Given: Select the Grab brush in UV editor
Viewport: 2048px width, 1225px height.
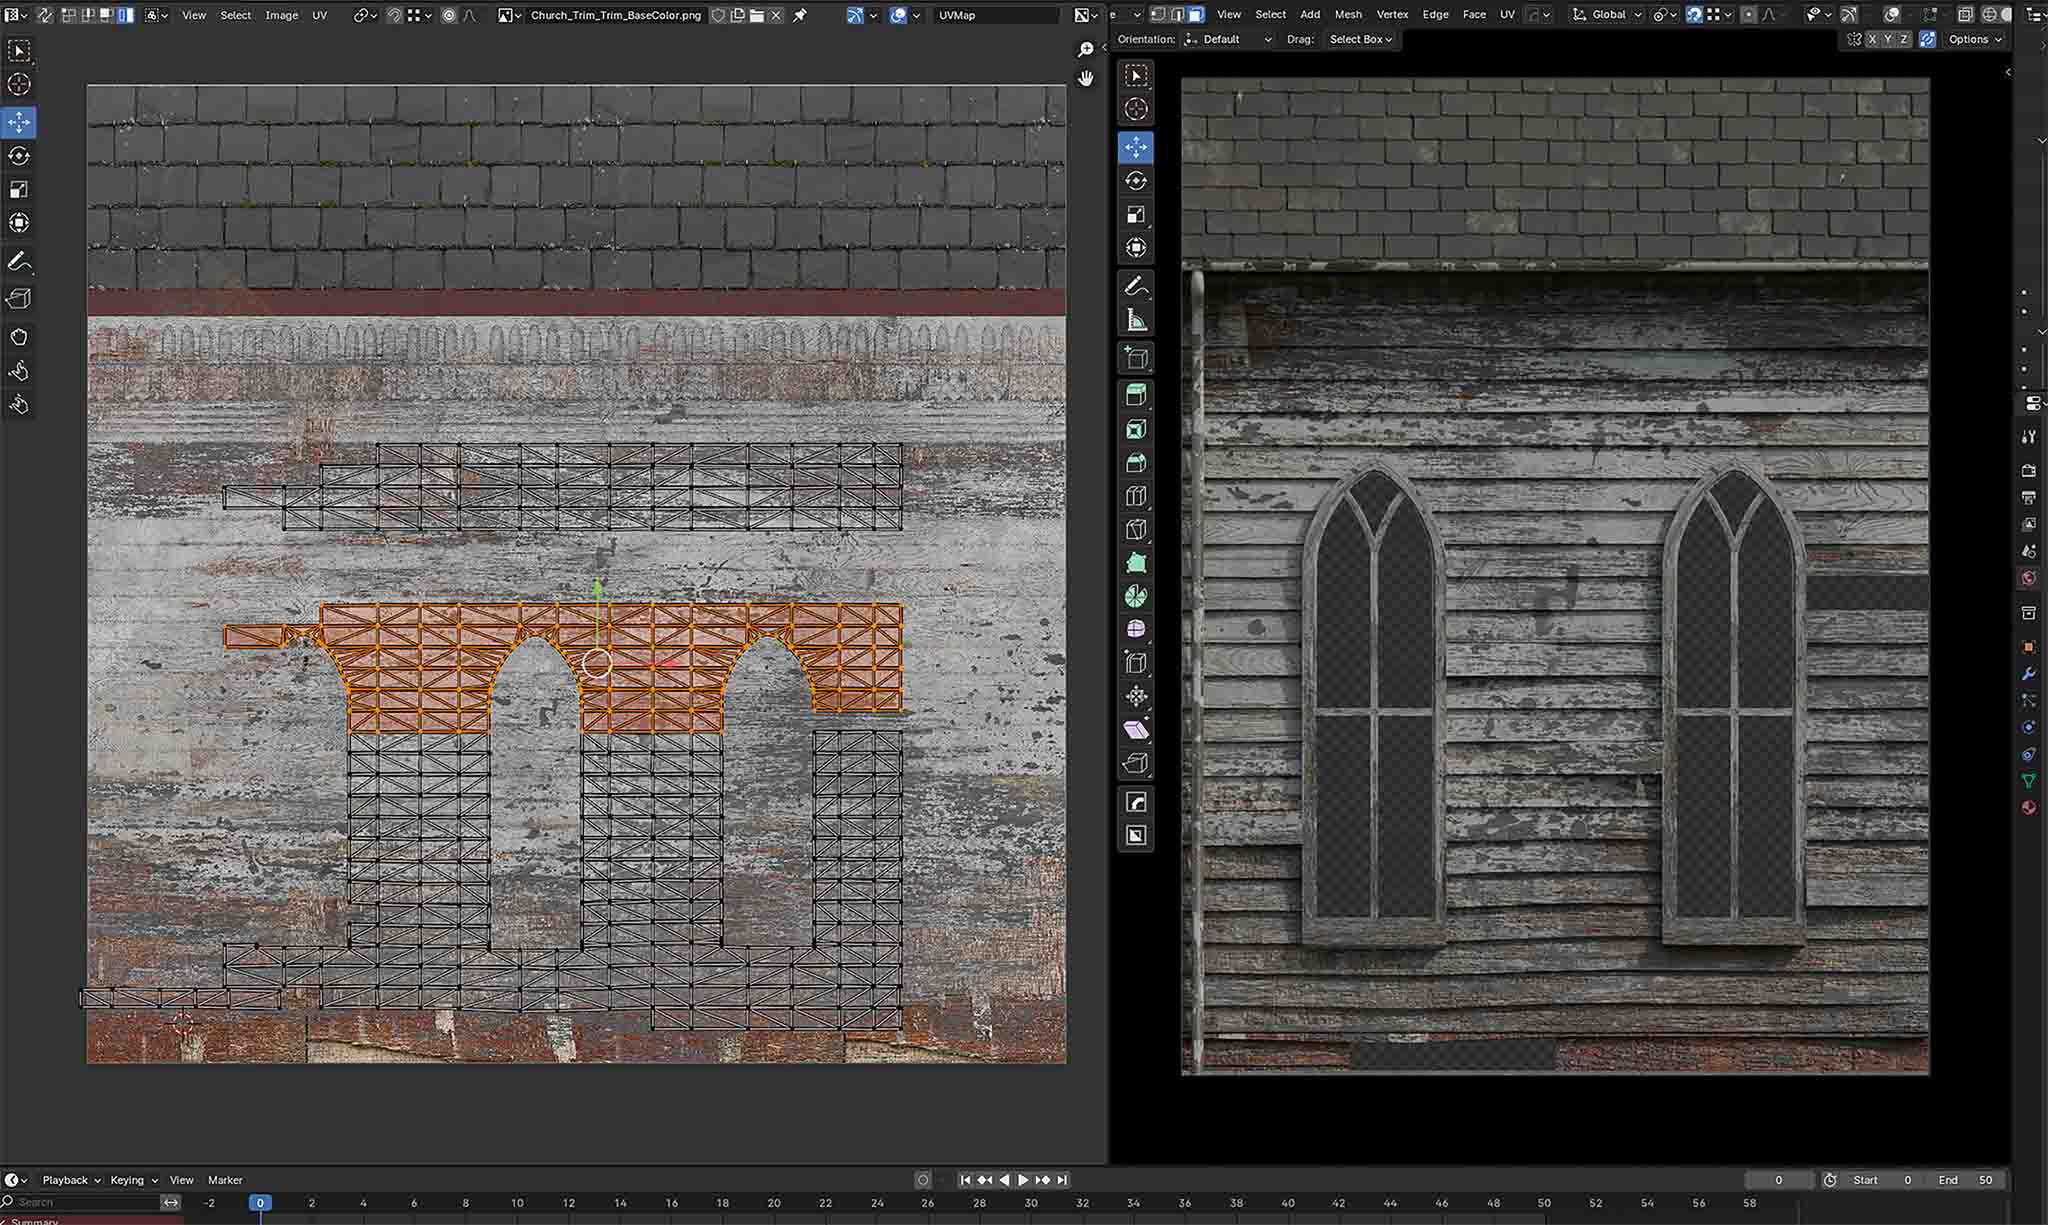Looking at the screenshot, I should point(19,337).
